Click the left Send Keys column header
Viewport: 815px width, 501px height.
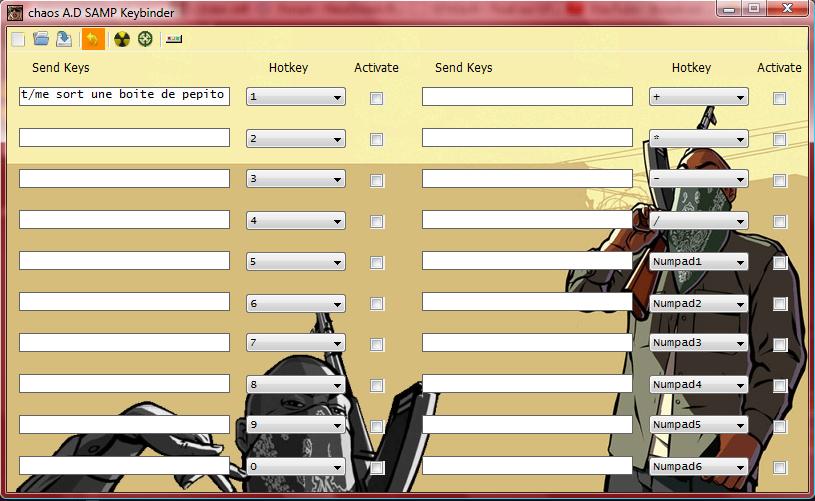[x=61, y=68]
